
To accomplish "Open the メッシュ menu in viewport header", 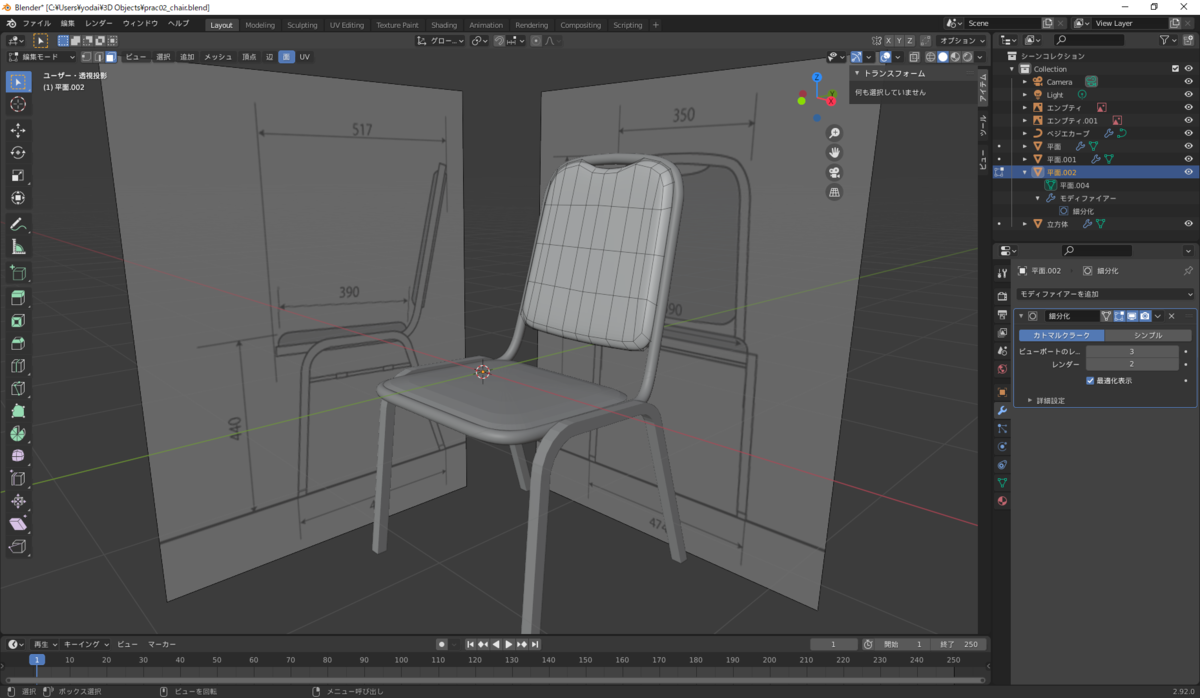I will pos(218,57).
